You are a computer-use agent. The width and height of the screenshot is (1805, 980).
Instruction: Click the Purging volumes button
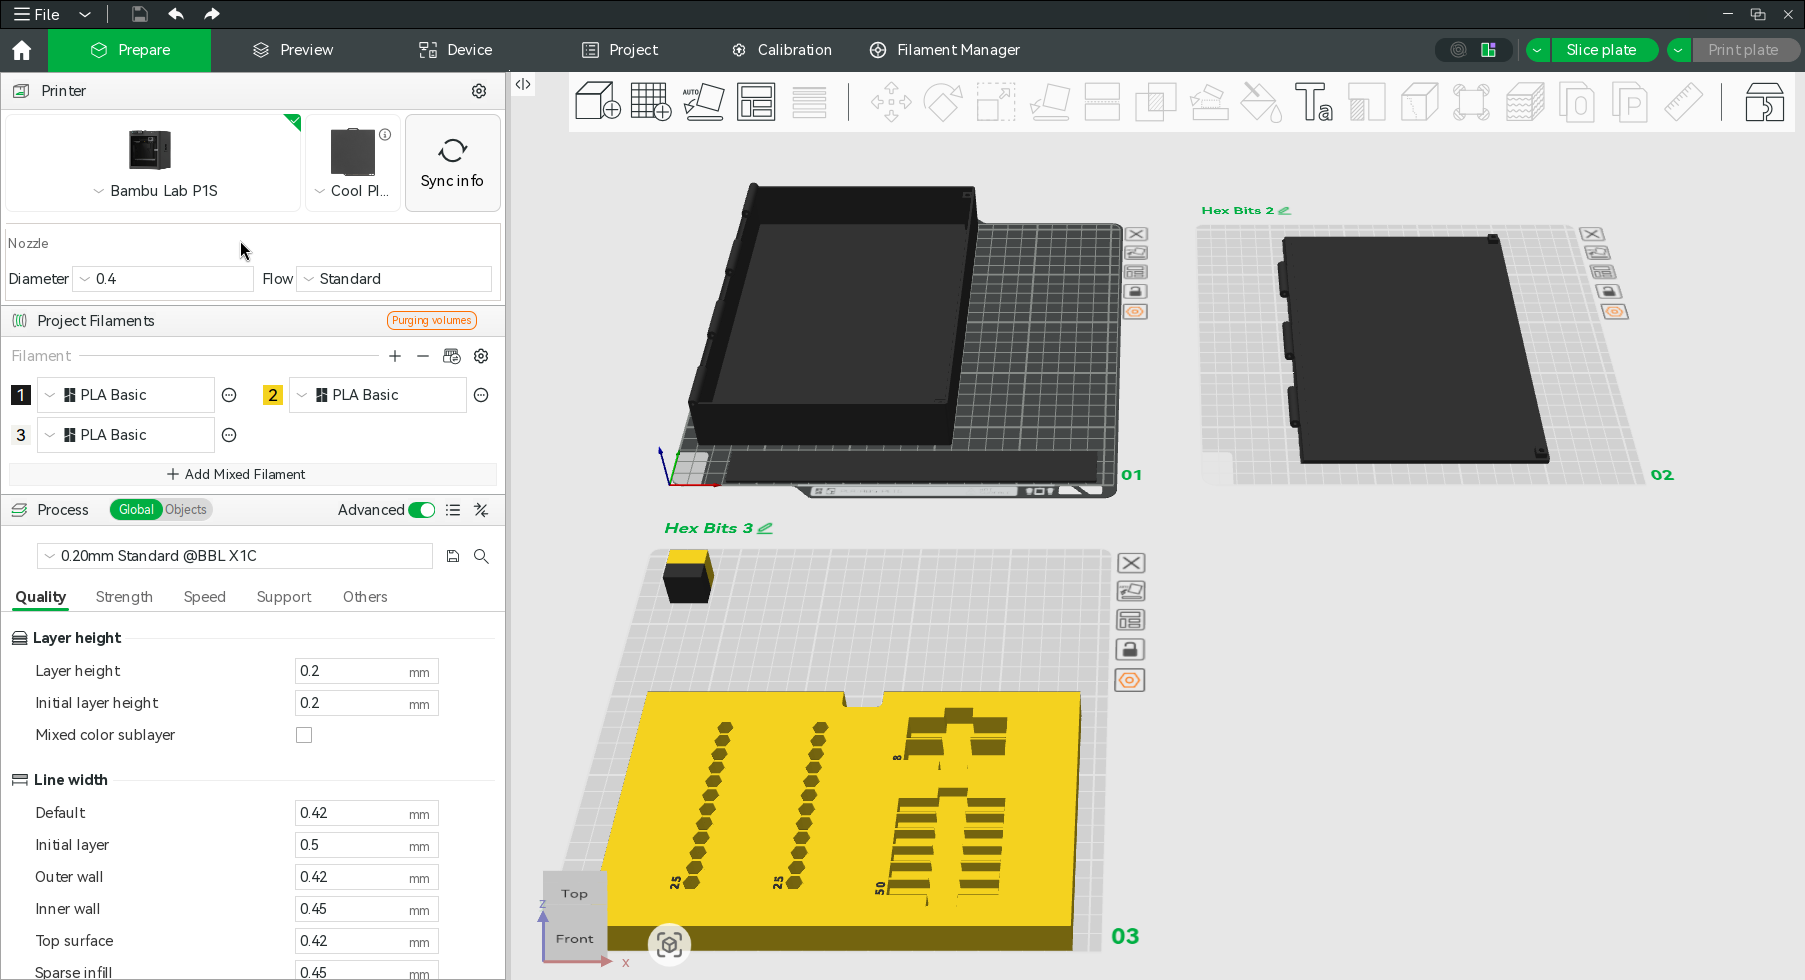point(431,320)
